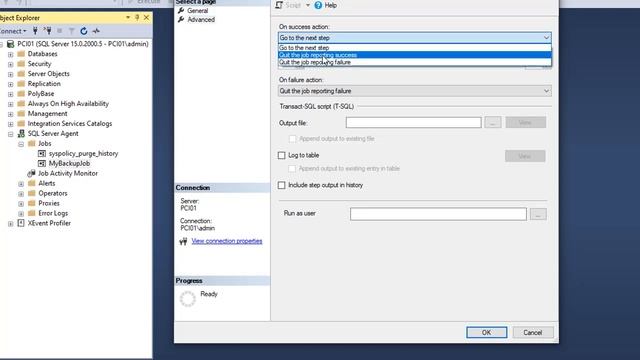Open View connection properties link
640x360 pixels.
click(x=227, y=241)
